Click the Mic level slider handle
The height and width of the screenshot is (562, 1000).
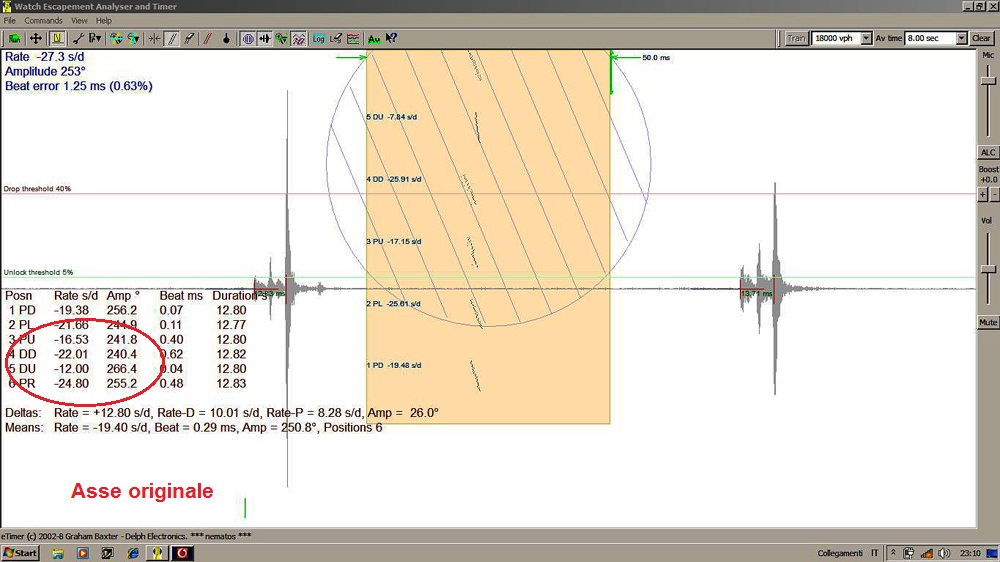pos(987,82)
